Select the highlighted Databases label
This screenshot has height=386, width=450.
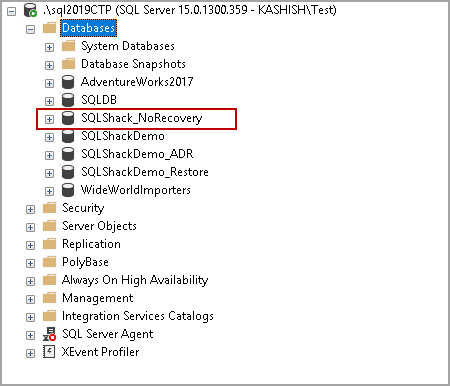(x=88, y=28)
